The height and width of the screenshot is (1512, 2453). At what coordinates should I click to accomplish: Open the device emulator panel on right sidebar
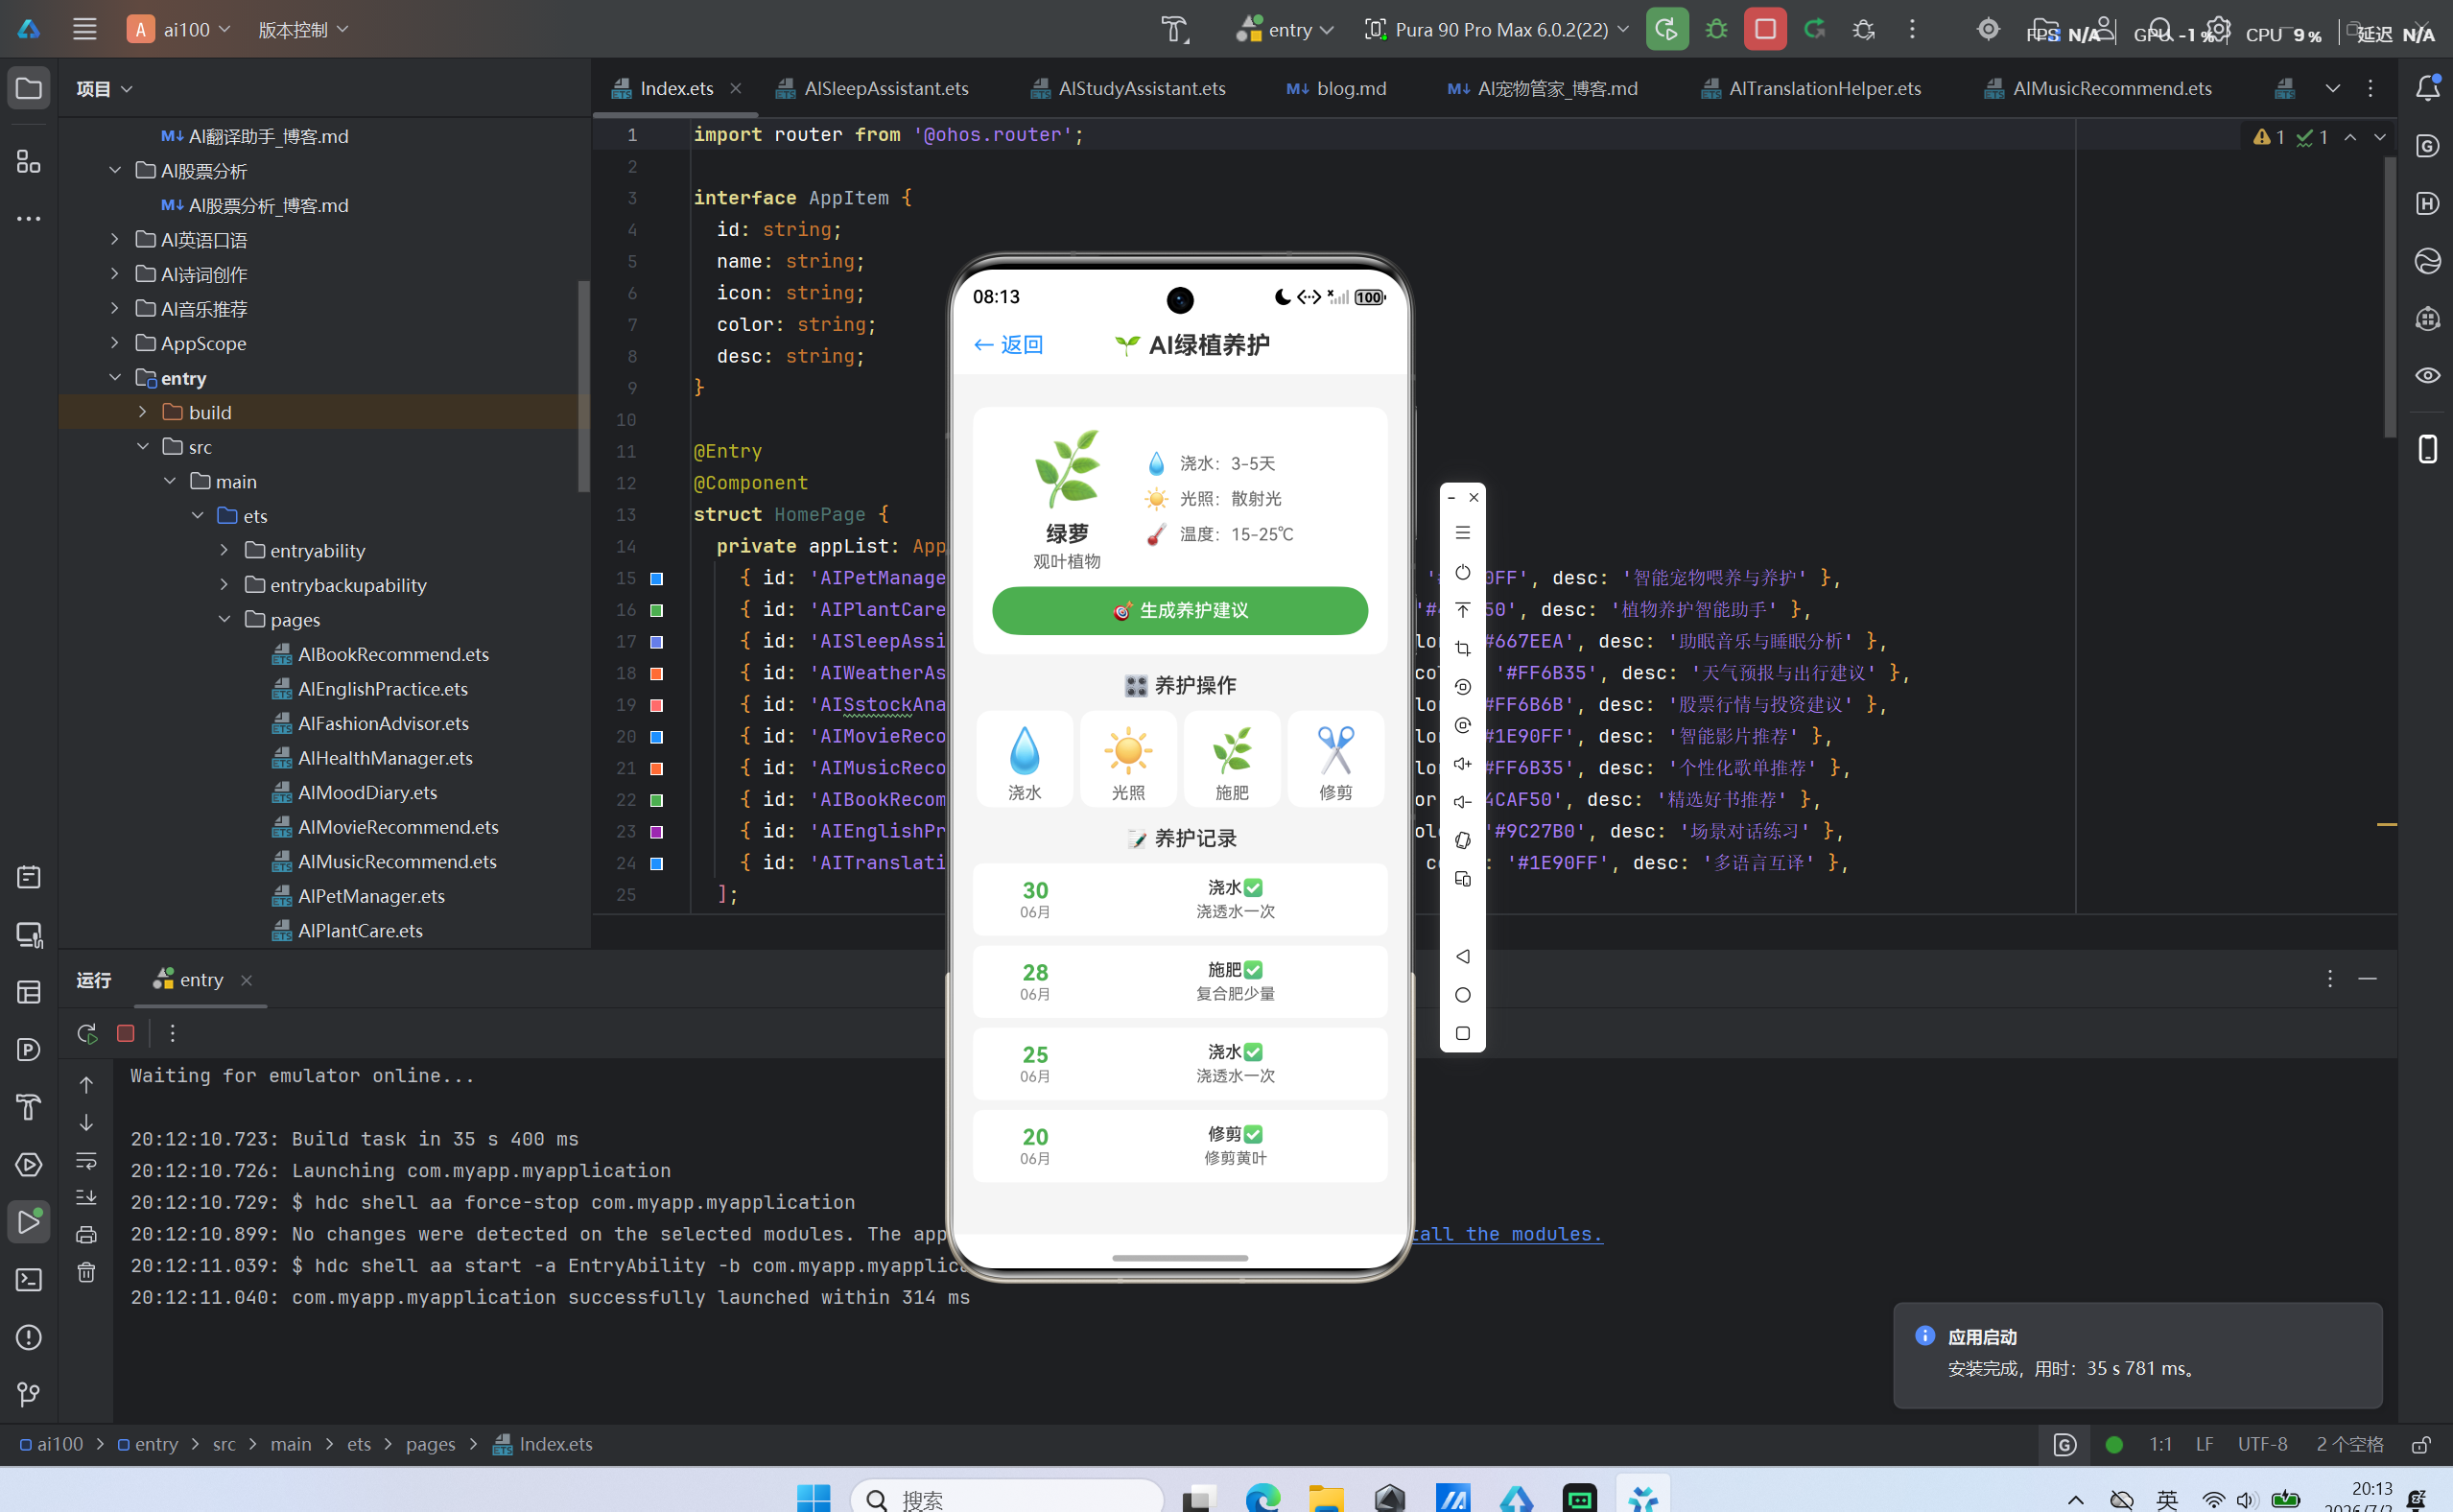pyautogui.click(x=2427, y=449)
